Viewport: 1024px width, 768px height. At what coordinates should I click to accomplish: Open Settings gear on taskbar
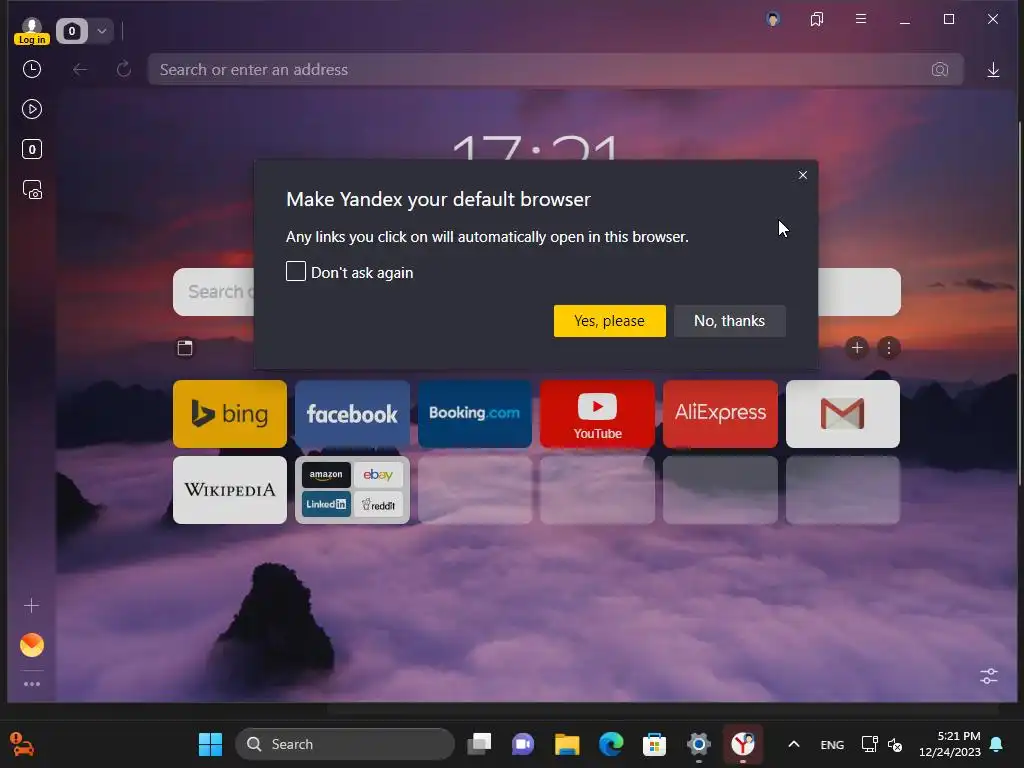[x=698, y=744]
